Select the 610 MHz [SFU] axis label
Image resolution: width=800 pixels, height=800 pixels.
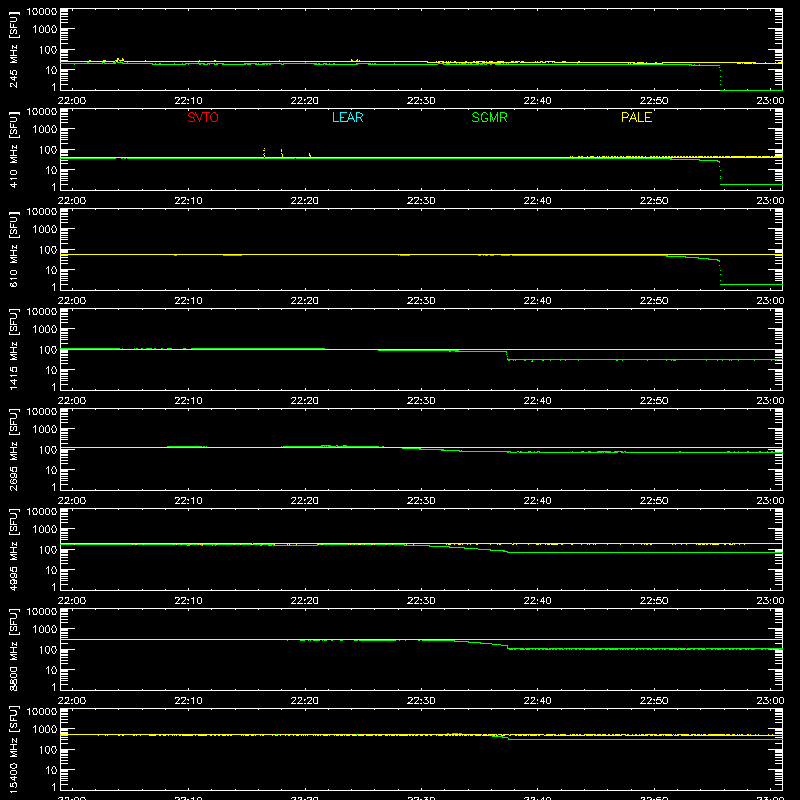coord(13,251)
